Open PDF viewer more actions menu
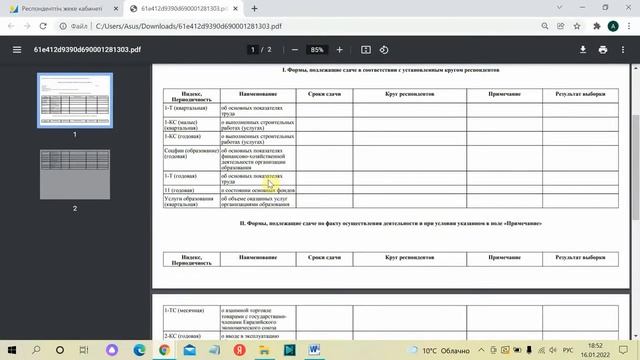Image resolution: width=640 pixels, height=360 pixels. click(x=623, y=50)
